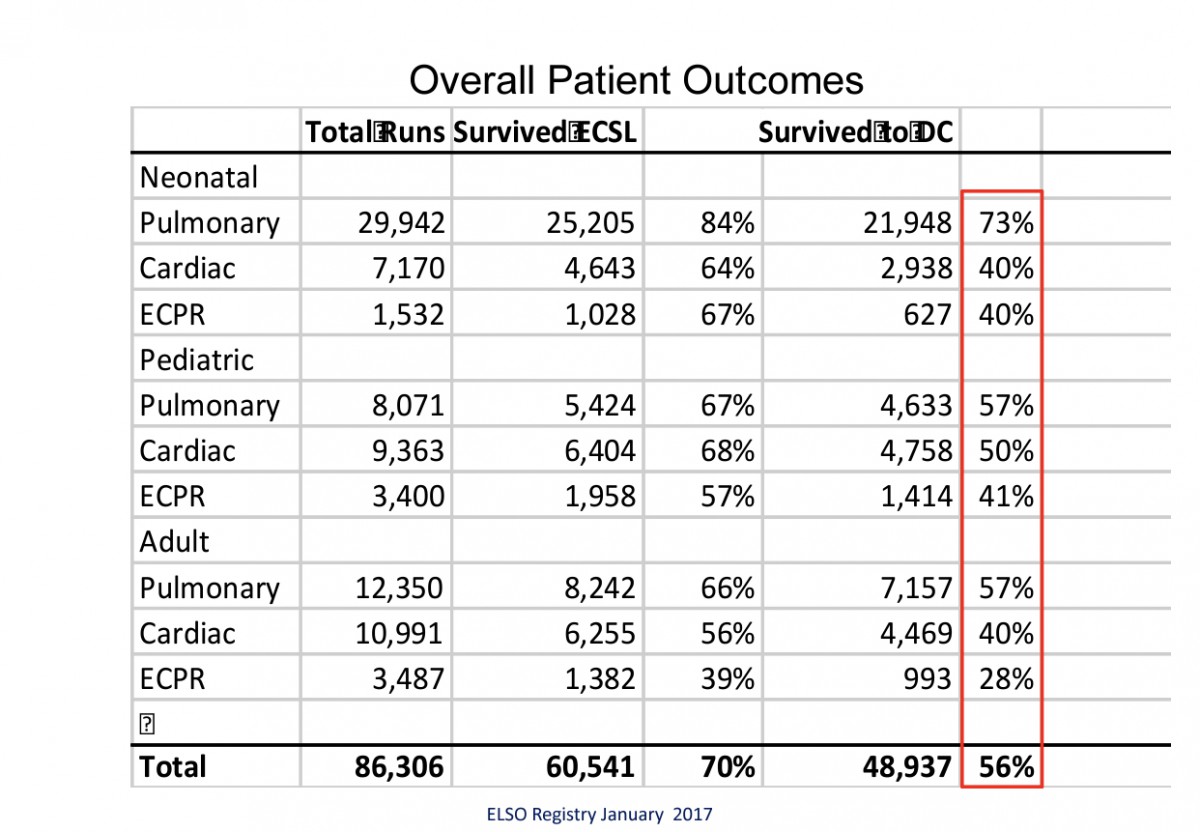Click the 86,306 grand total cell
The height and width of the screenshot is (832, 1200).
pos(399,767)
